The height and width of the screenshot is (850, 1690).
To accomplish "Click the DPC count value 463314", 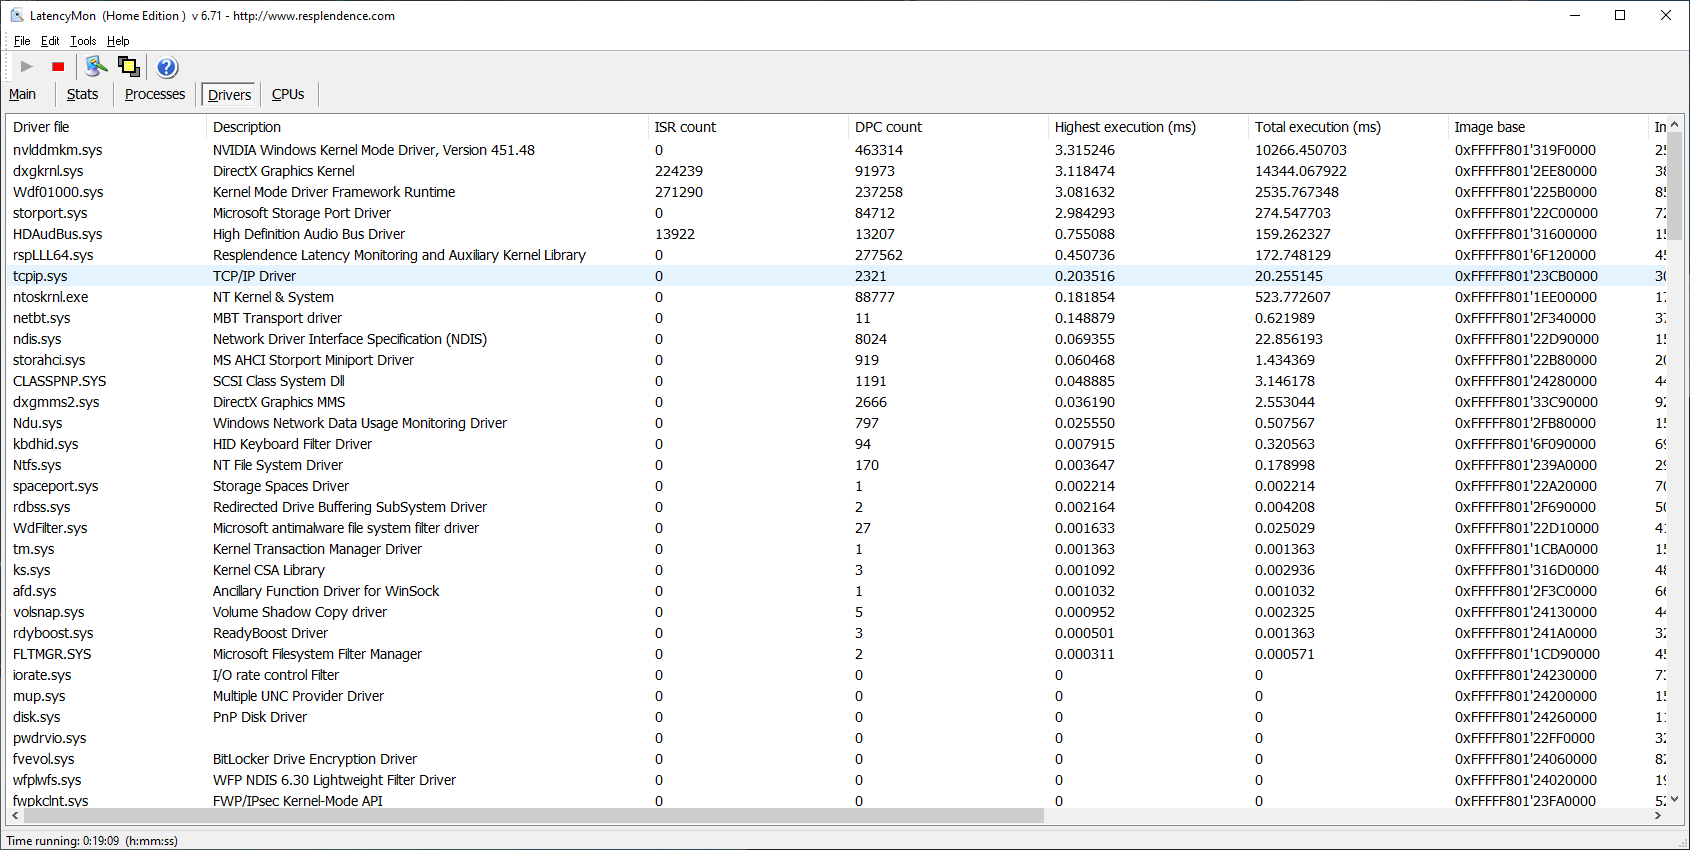I will pyautogui.click(x=879, y=150).
